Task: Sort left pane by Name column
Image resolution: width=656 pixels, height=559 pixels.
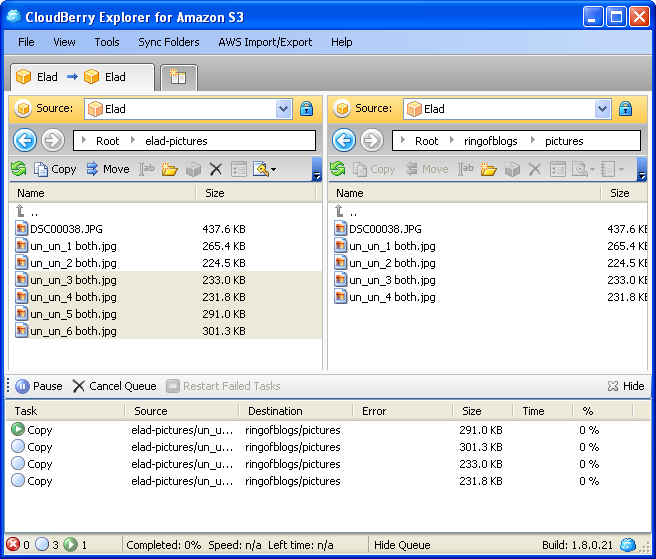Action: click(102, 193)
